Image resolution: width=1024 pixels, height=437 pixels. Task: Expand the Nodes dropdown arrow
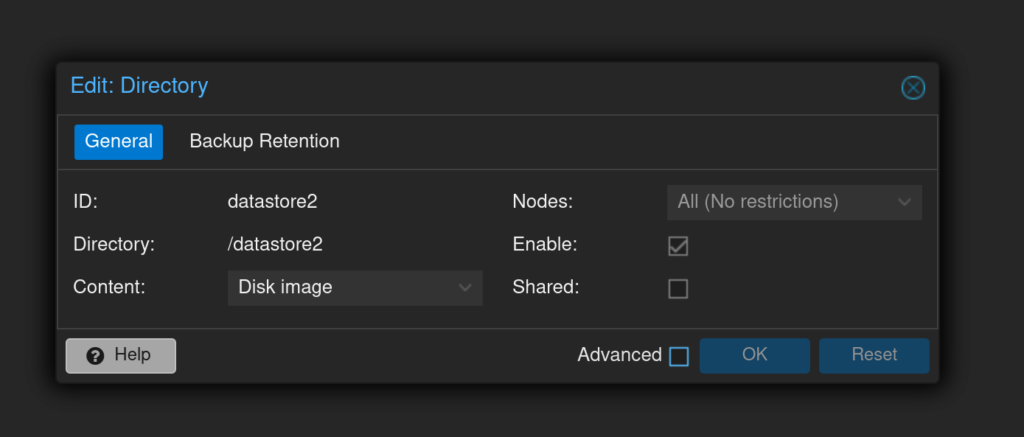coord(904,202)
